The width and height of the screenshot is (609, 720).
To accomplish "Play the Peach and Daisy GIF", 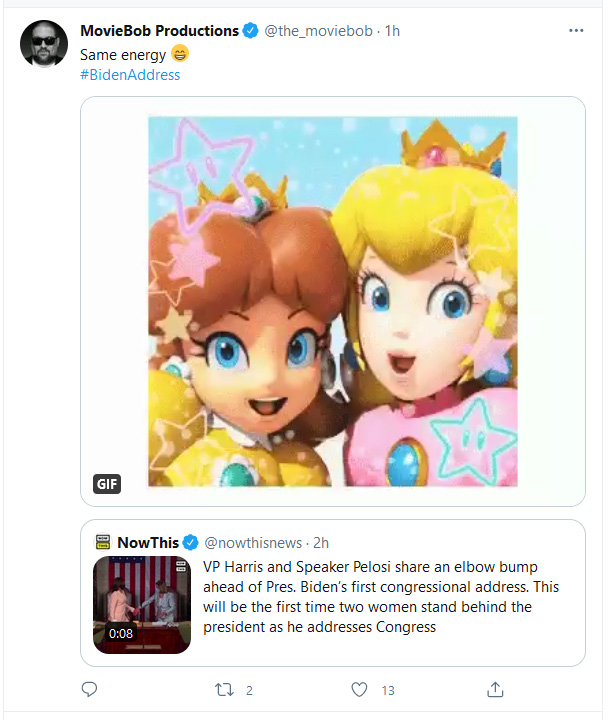I will point(333,301).
